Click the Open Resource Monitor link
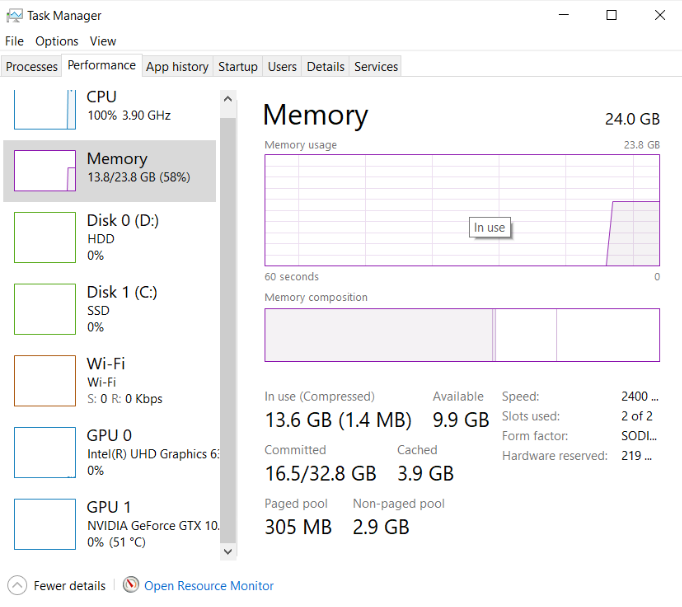 pos(209,586)
